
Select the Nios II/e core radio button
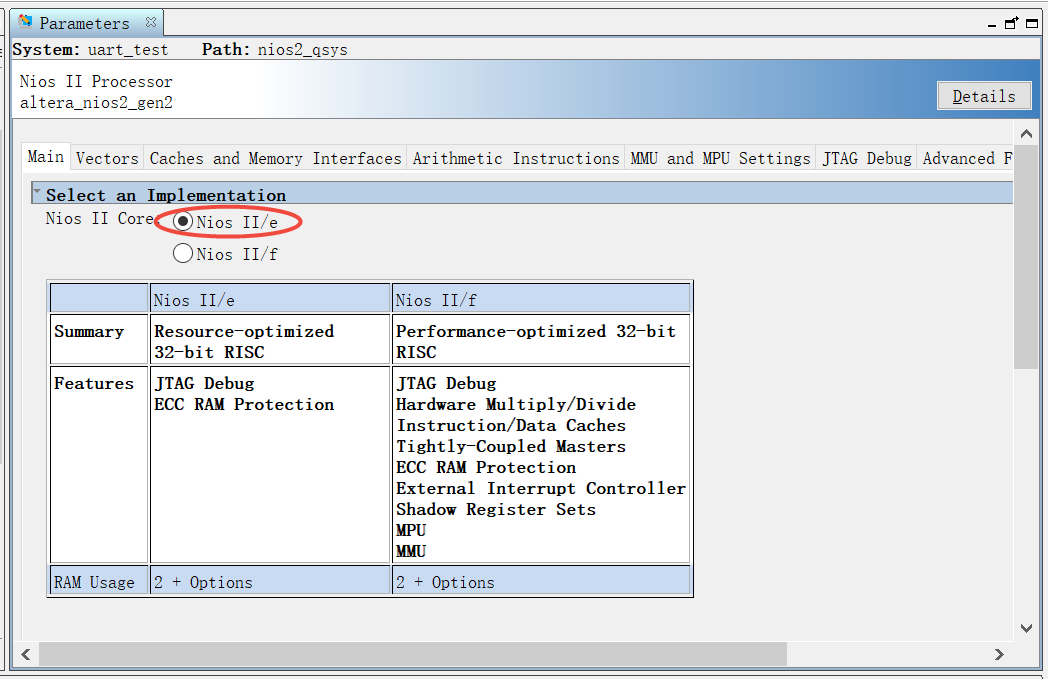point(182,222)
